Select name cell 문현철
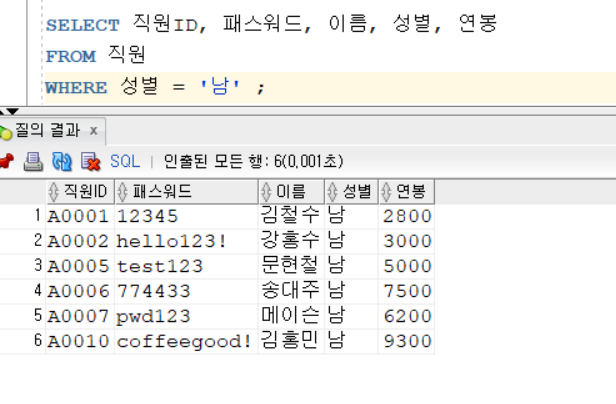This screenshot has width=616, height=404. 292,266
